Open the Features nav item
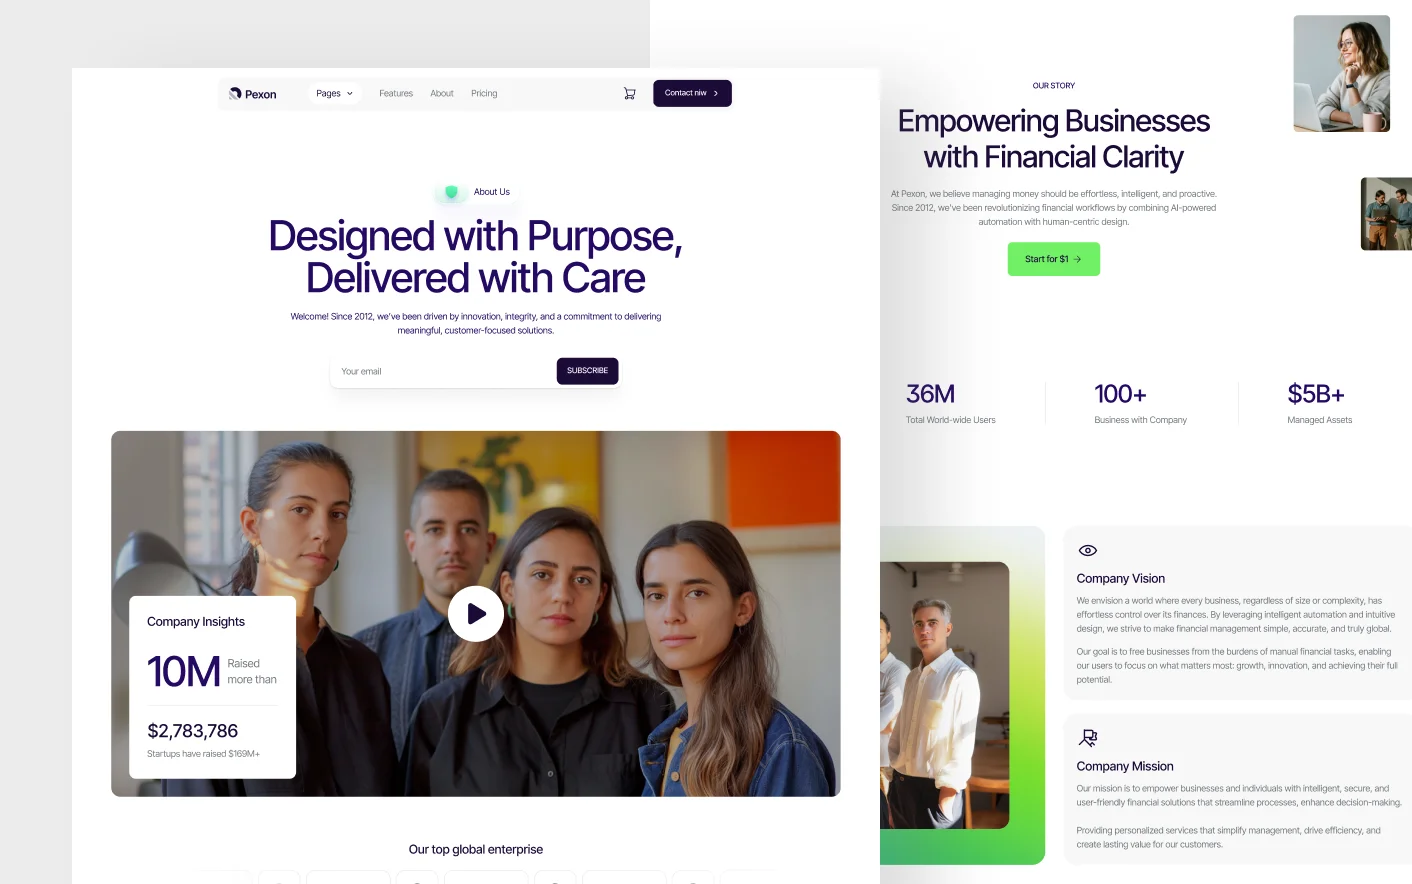This screenshot has height=884, width=1412. point(396,93)
